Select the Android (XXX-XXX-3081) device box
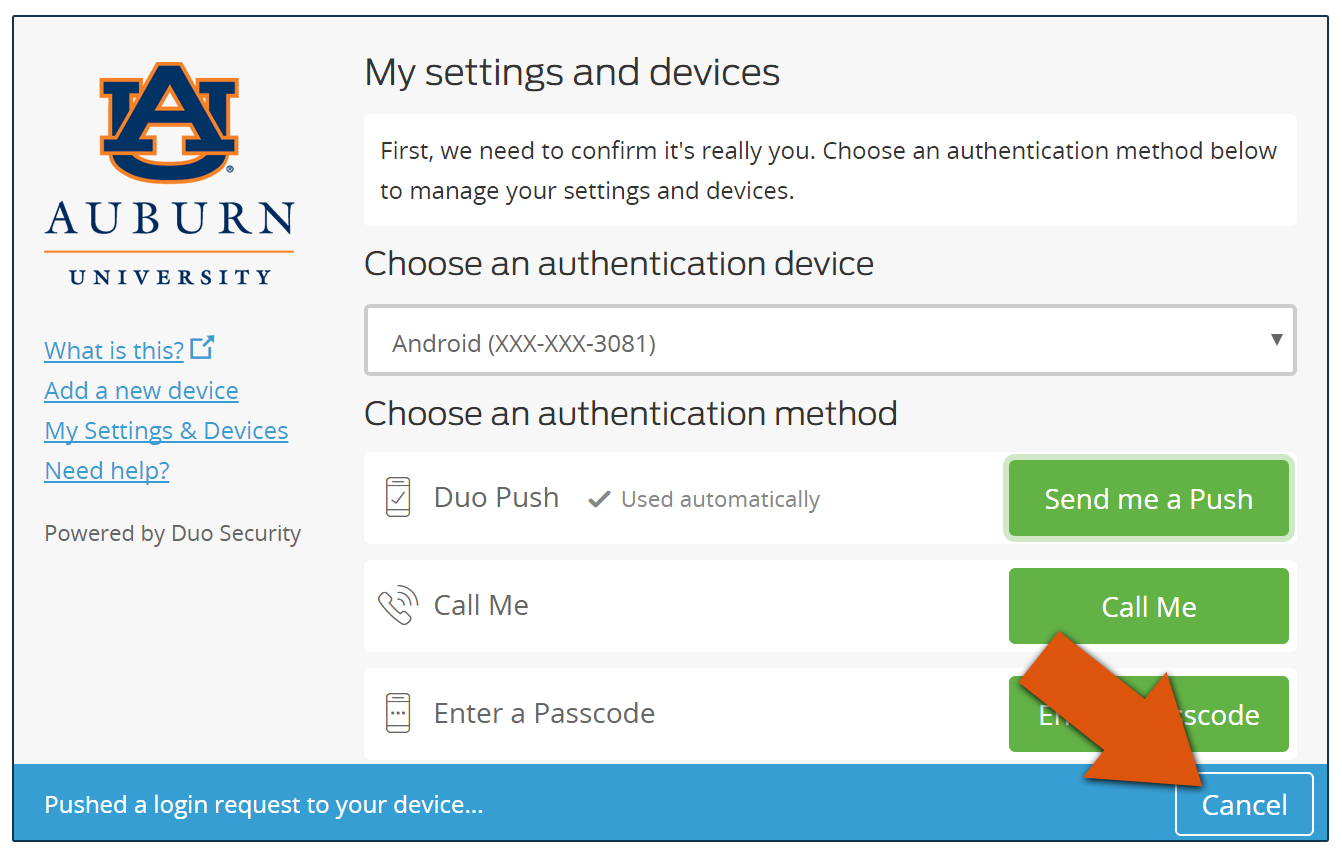This screenshot has width=1342, height=854. point(829,342)
